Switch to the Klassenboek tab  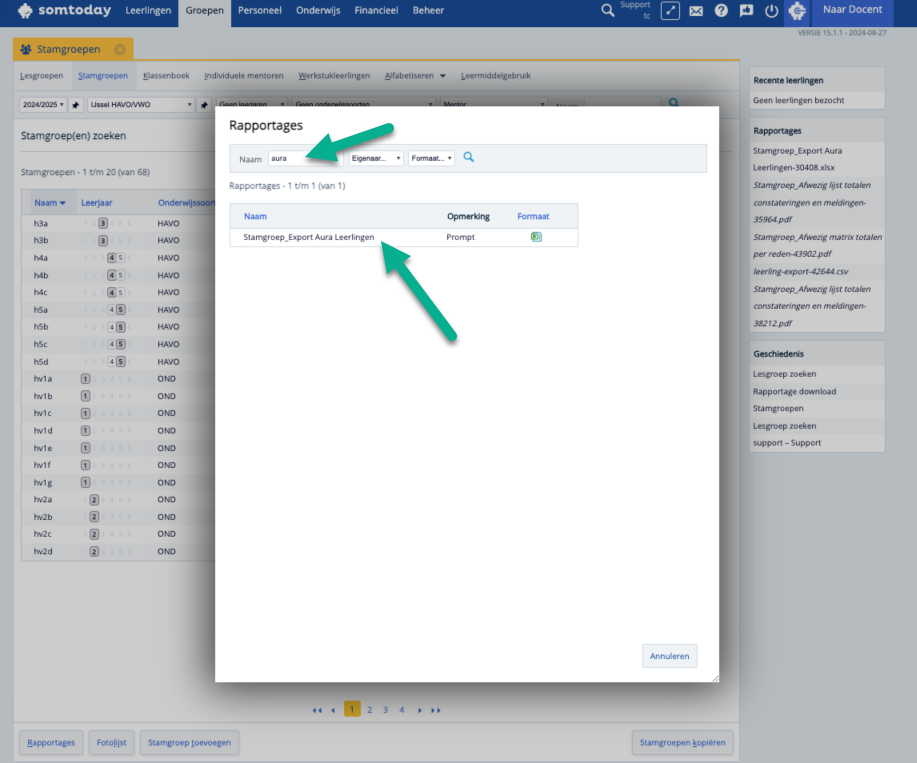[166, 76]
